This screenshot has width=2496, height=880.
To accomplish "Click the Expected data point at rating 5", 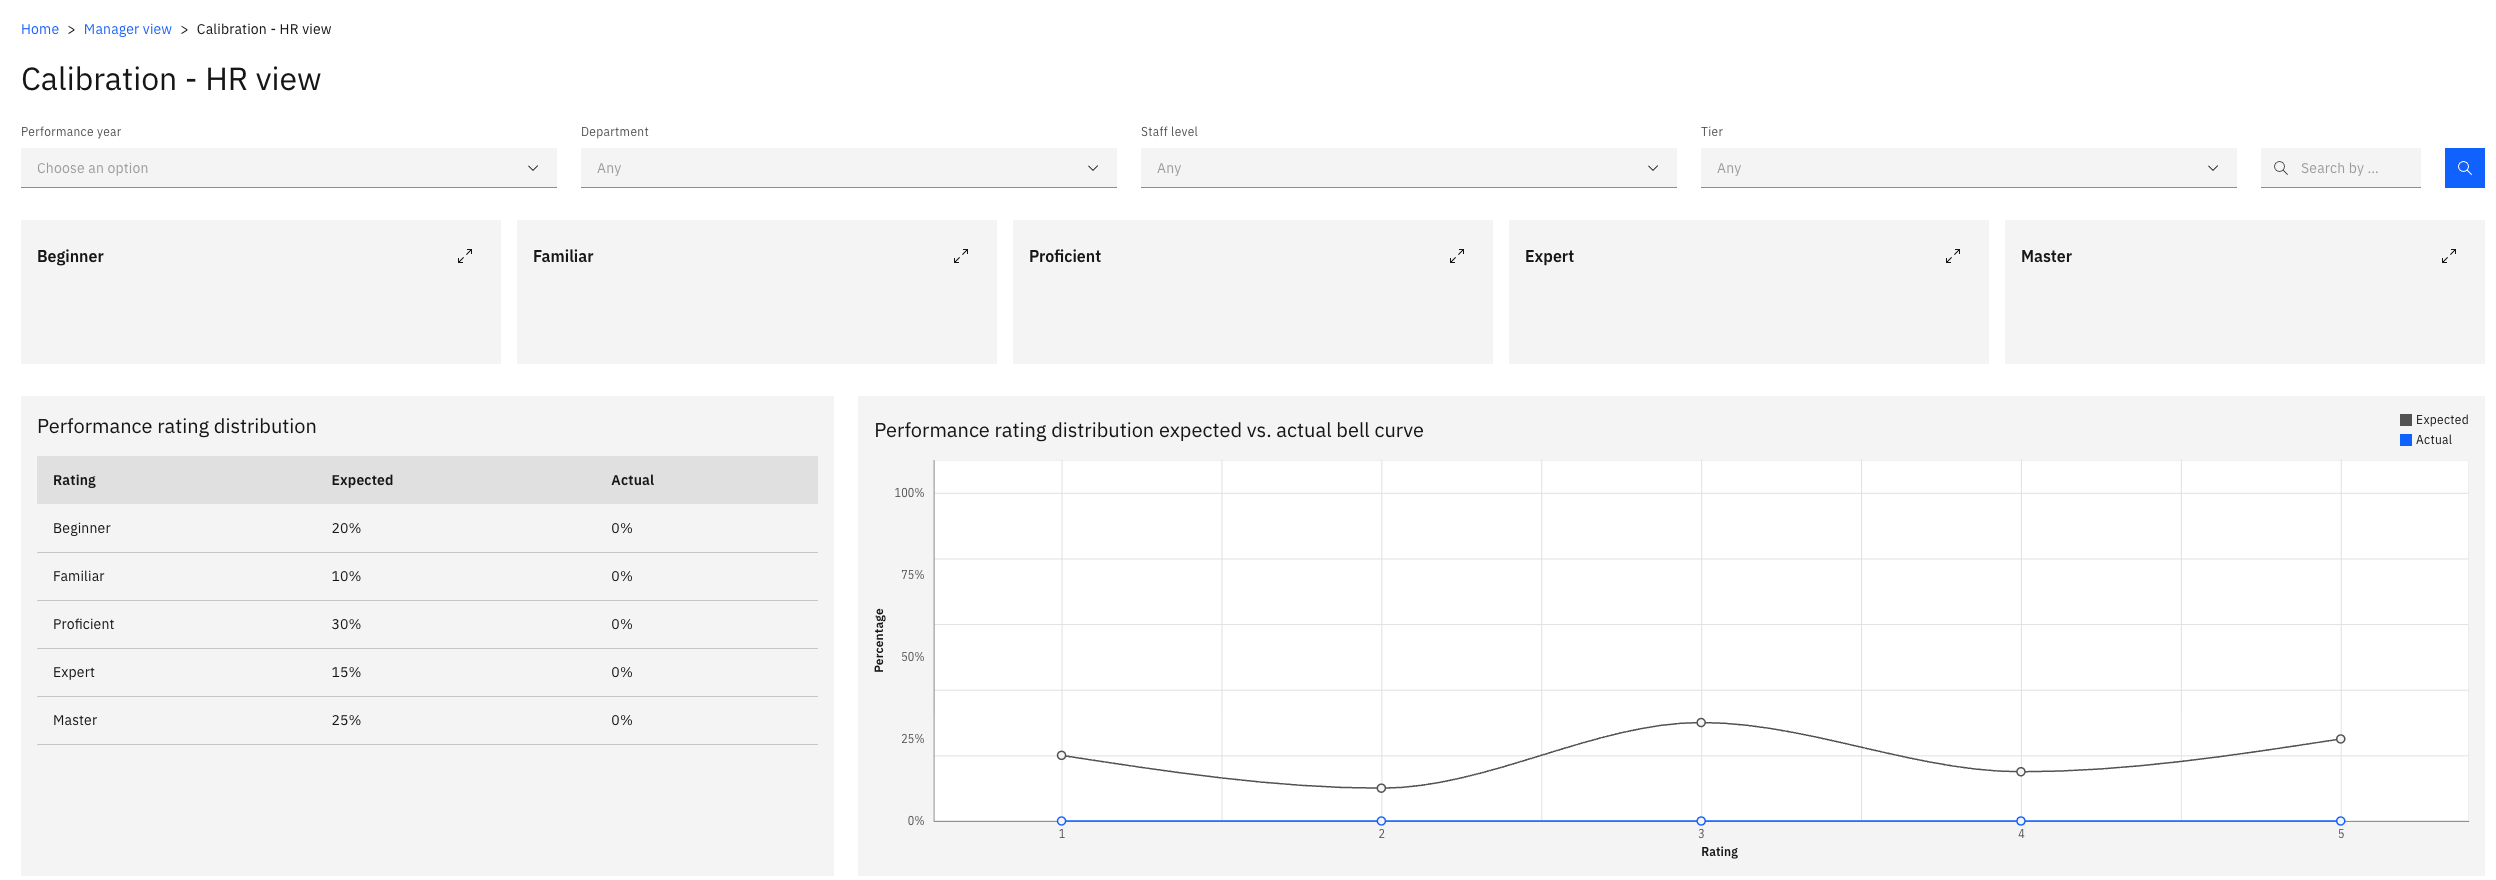I will click(2341, 739).
